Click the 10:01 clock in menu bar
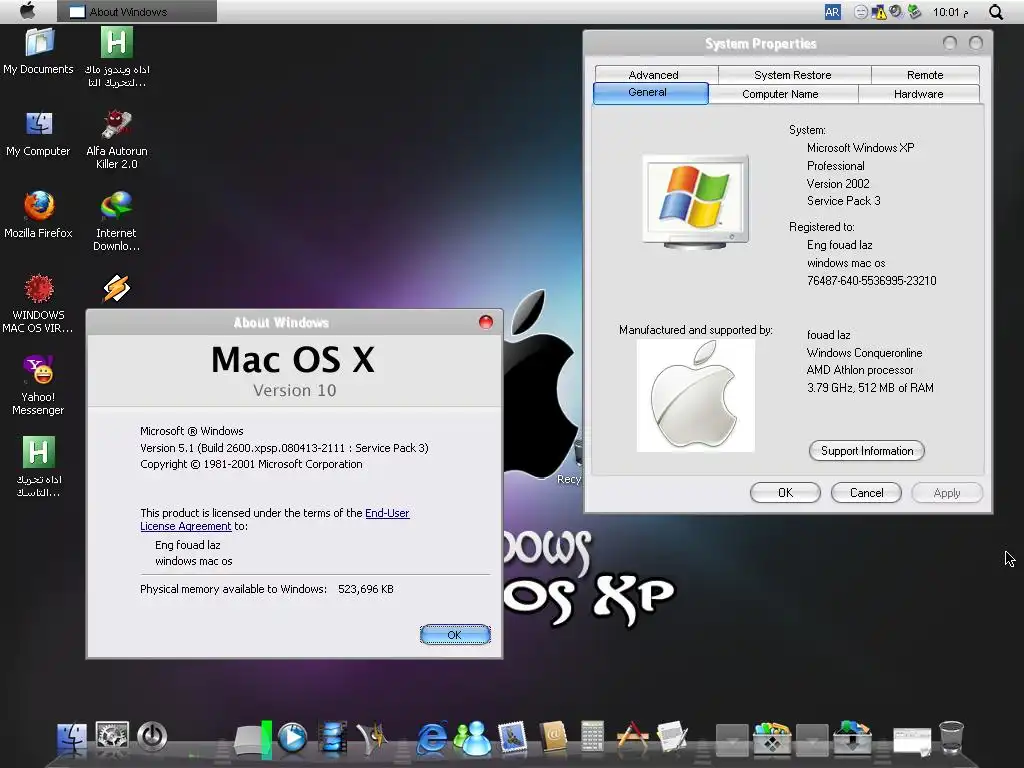Screen dimensions: 1024x768 [951, 12]
